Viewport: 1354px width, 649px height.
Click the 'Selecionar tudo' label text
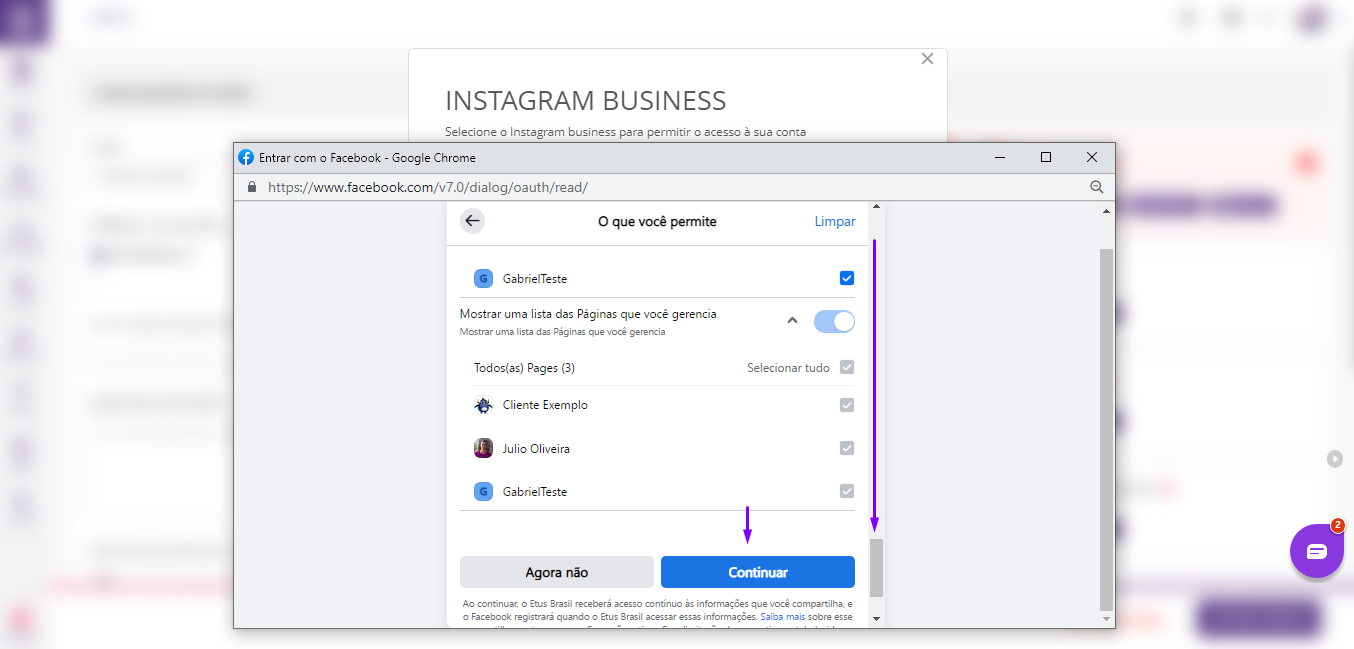pos(788,368)
